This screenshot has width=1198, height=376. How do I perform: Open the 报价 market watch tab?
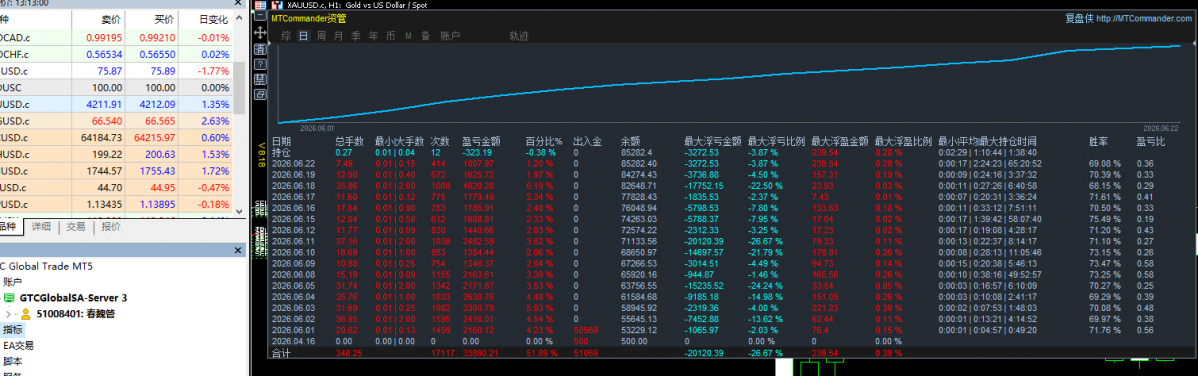[111, 227]
